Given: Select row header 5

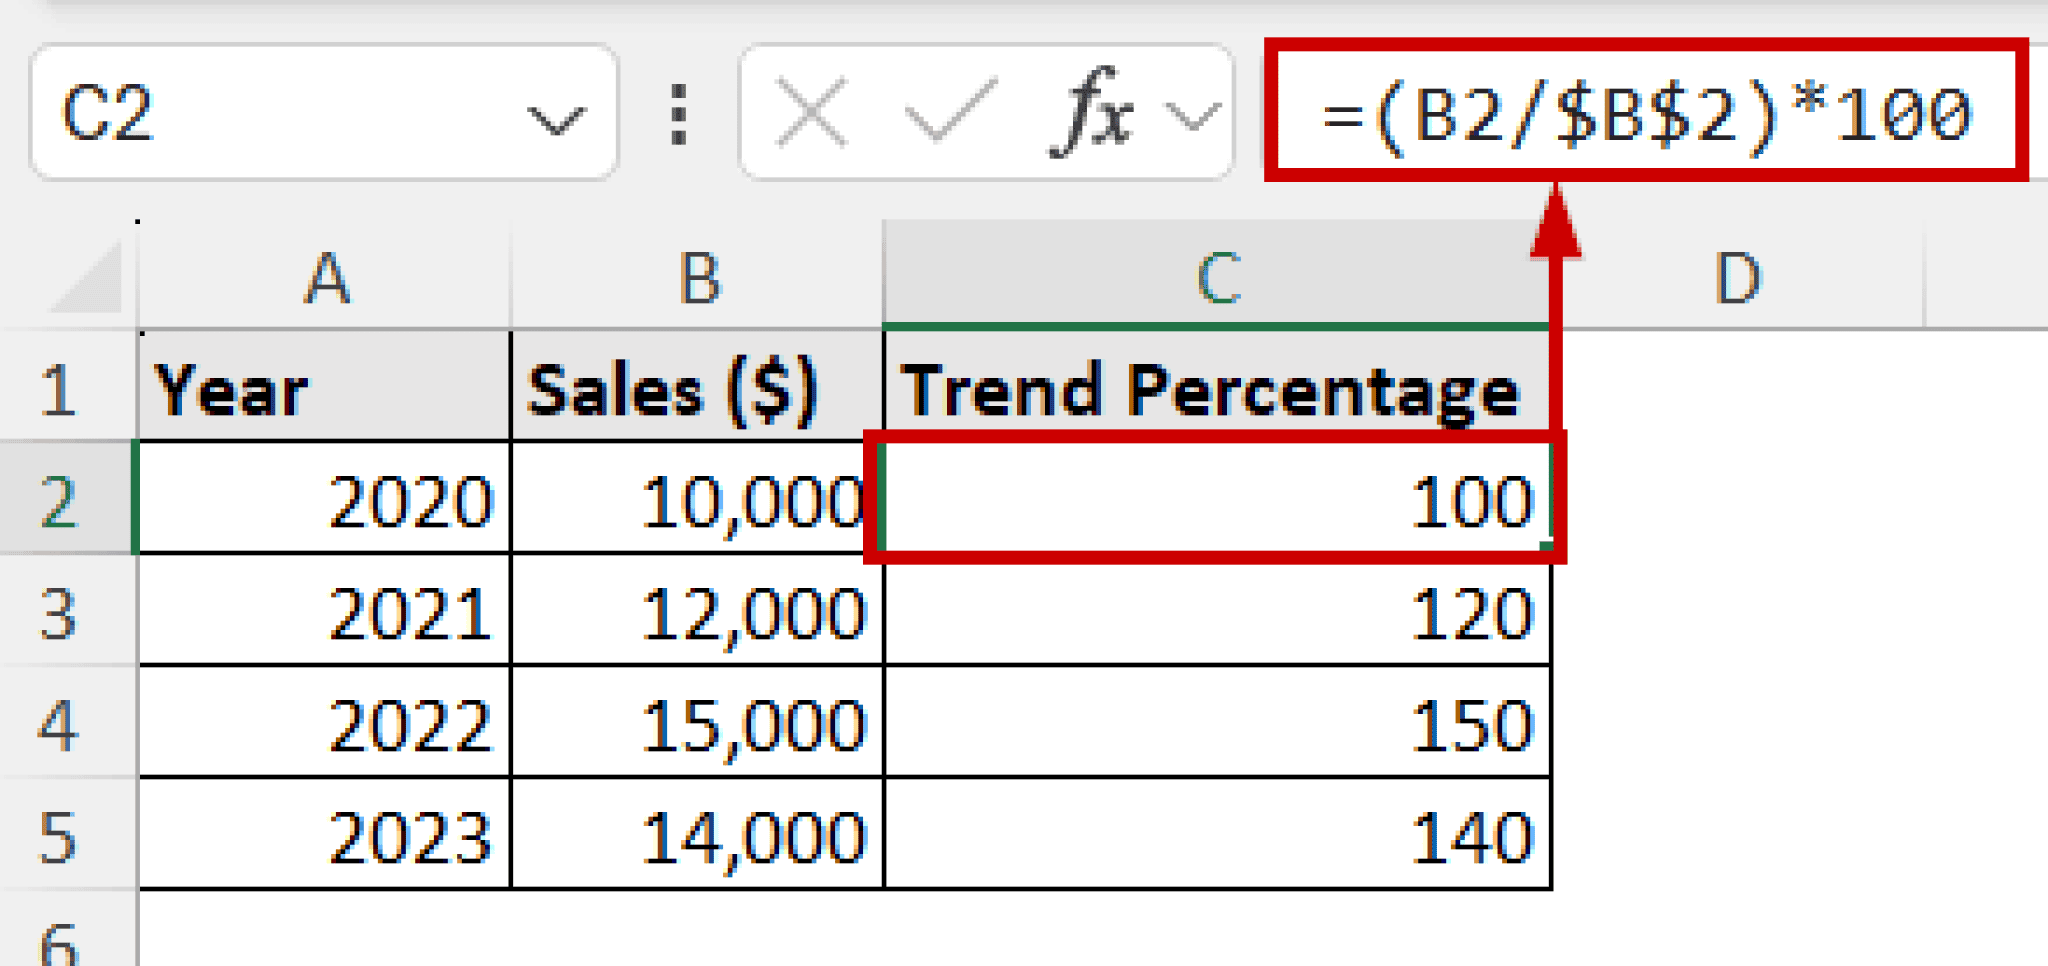Looking at the screenshot, I should [x=60, y=839].
